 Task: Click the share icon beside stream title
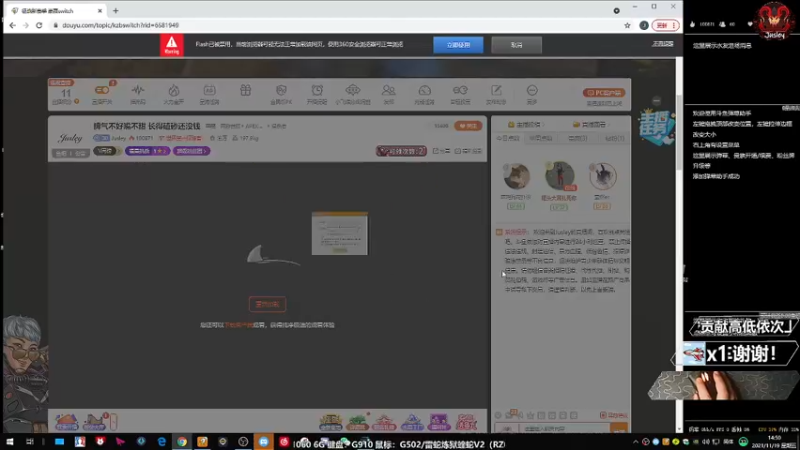[441, 151]
